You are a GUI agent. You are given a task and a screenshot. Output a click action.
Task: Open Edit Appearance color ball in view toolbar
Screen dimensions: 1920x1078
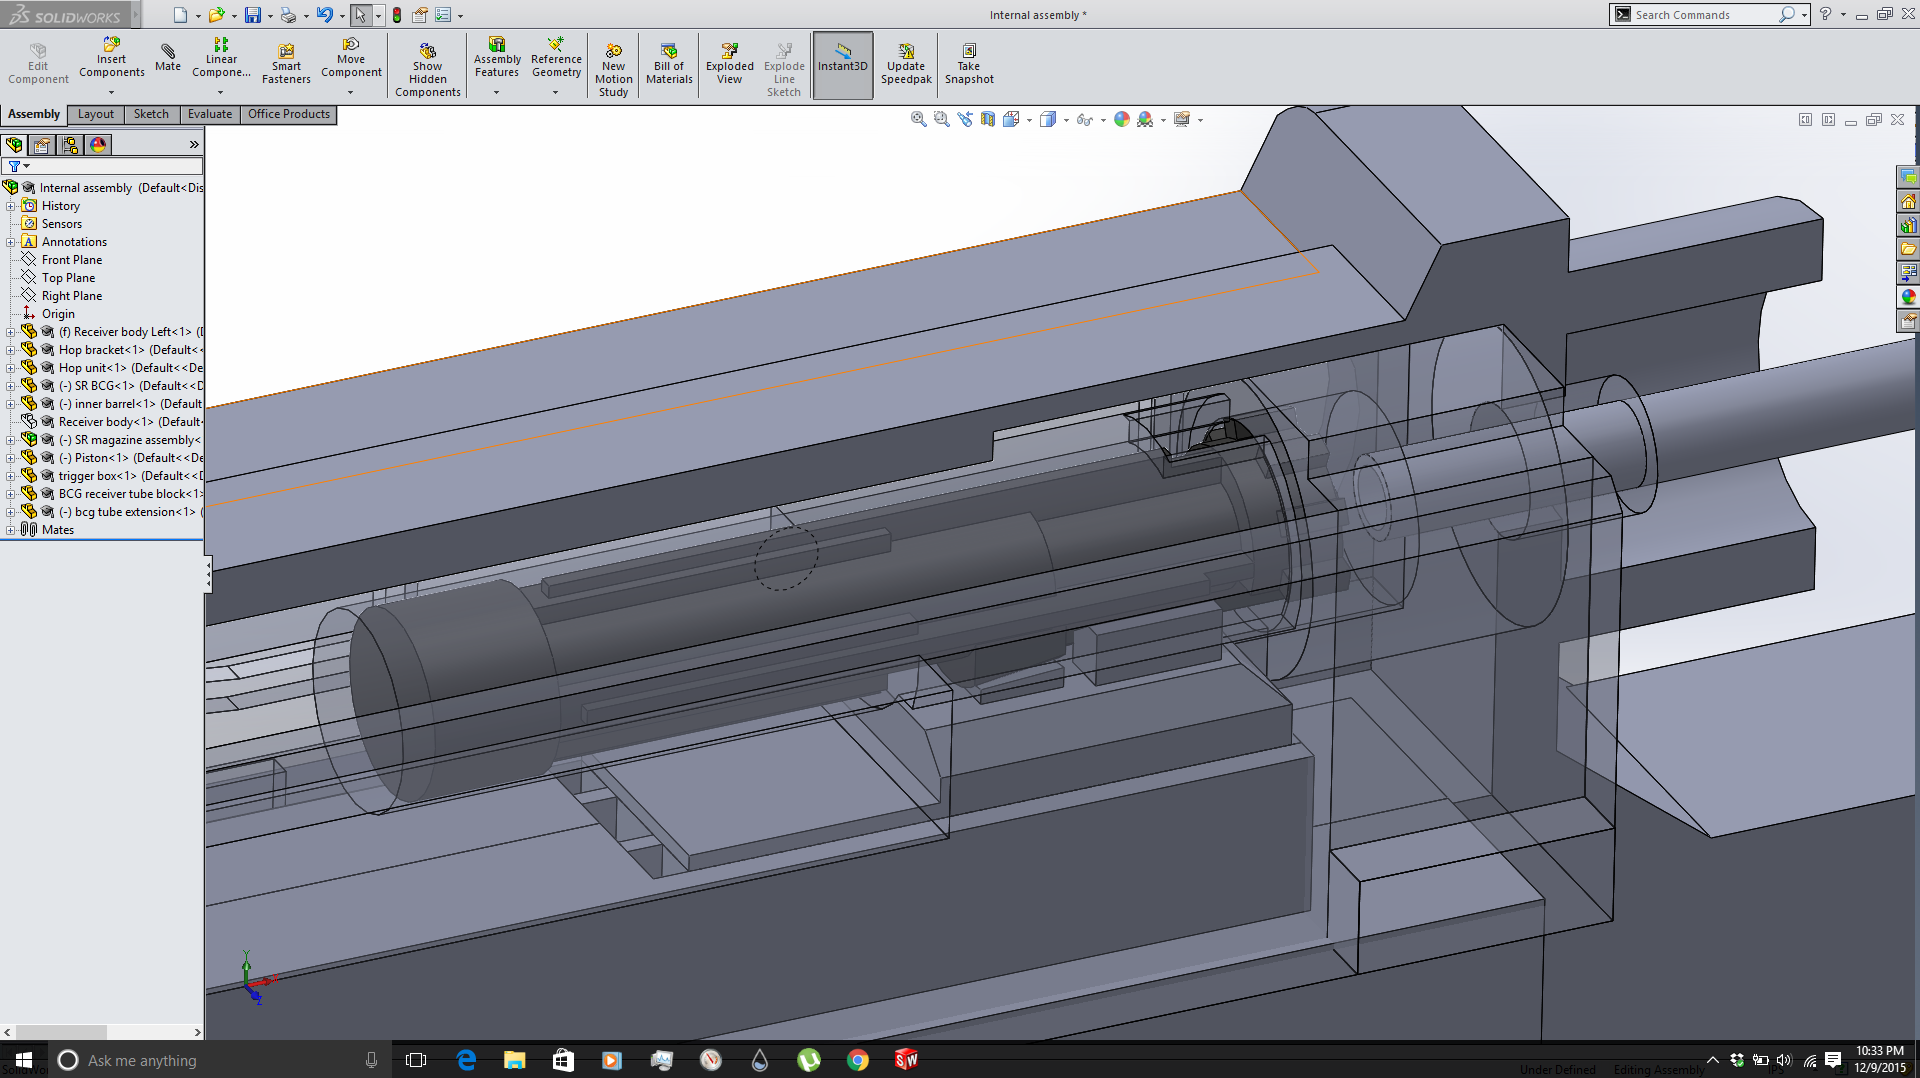pos(1121,119)
